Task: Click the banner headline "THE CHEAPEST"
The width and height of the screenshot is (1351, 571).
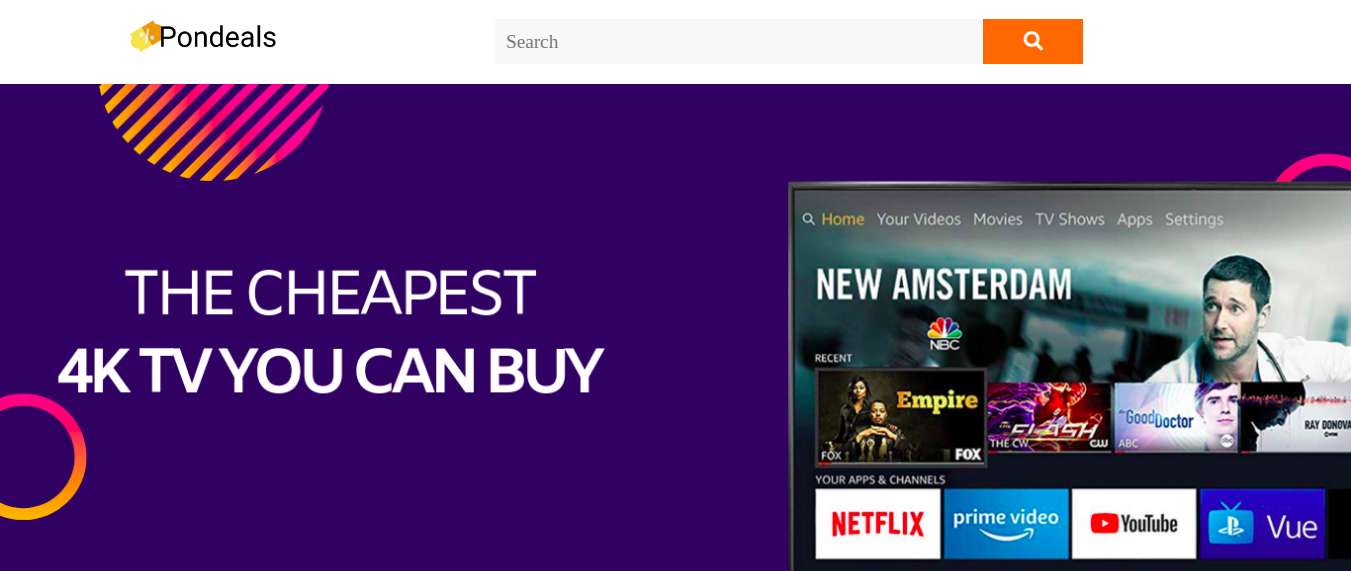Action: (330, 292)
